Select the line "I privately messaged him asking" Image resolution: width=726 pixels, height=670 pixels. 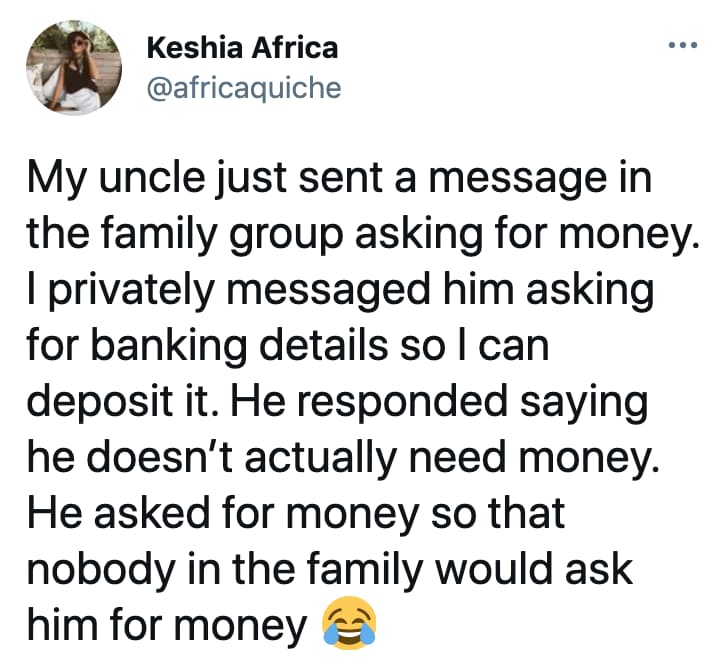tap(340, 292)
